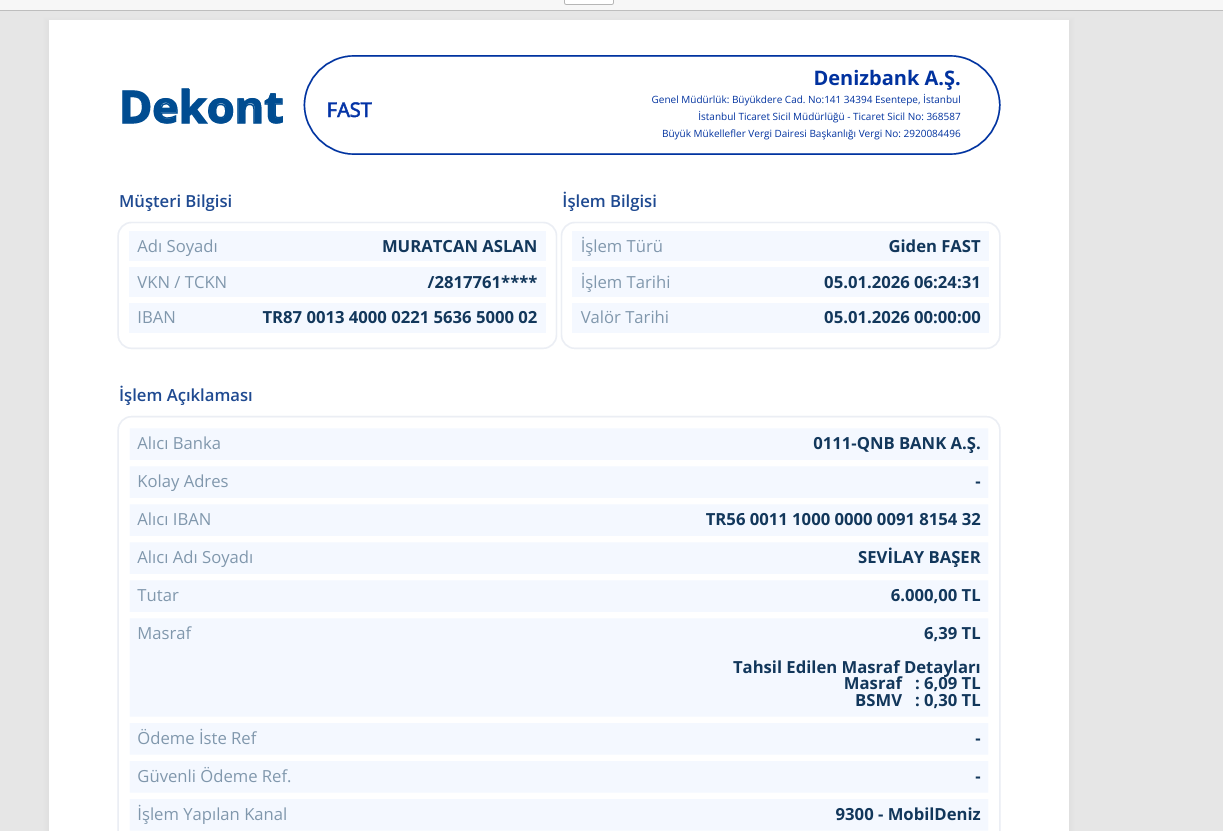Select recipient name SEVİLAY BAŞER
The width and height of the screenshot is (1223, 831).
point(919,557)
